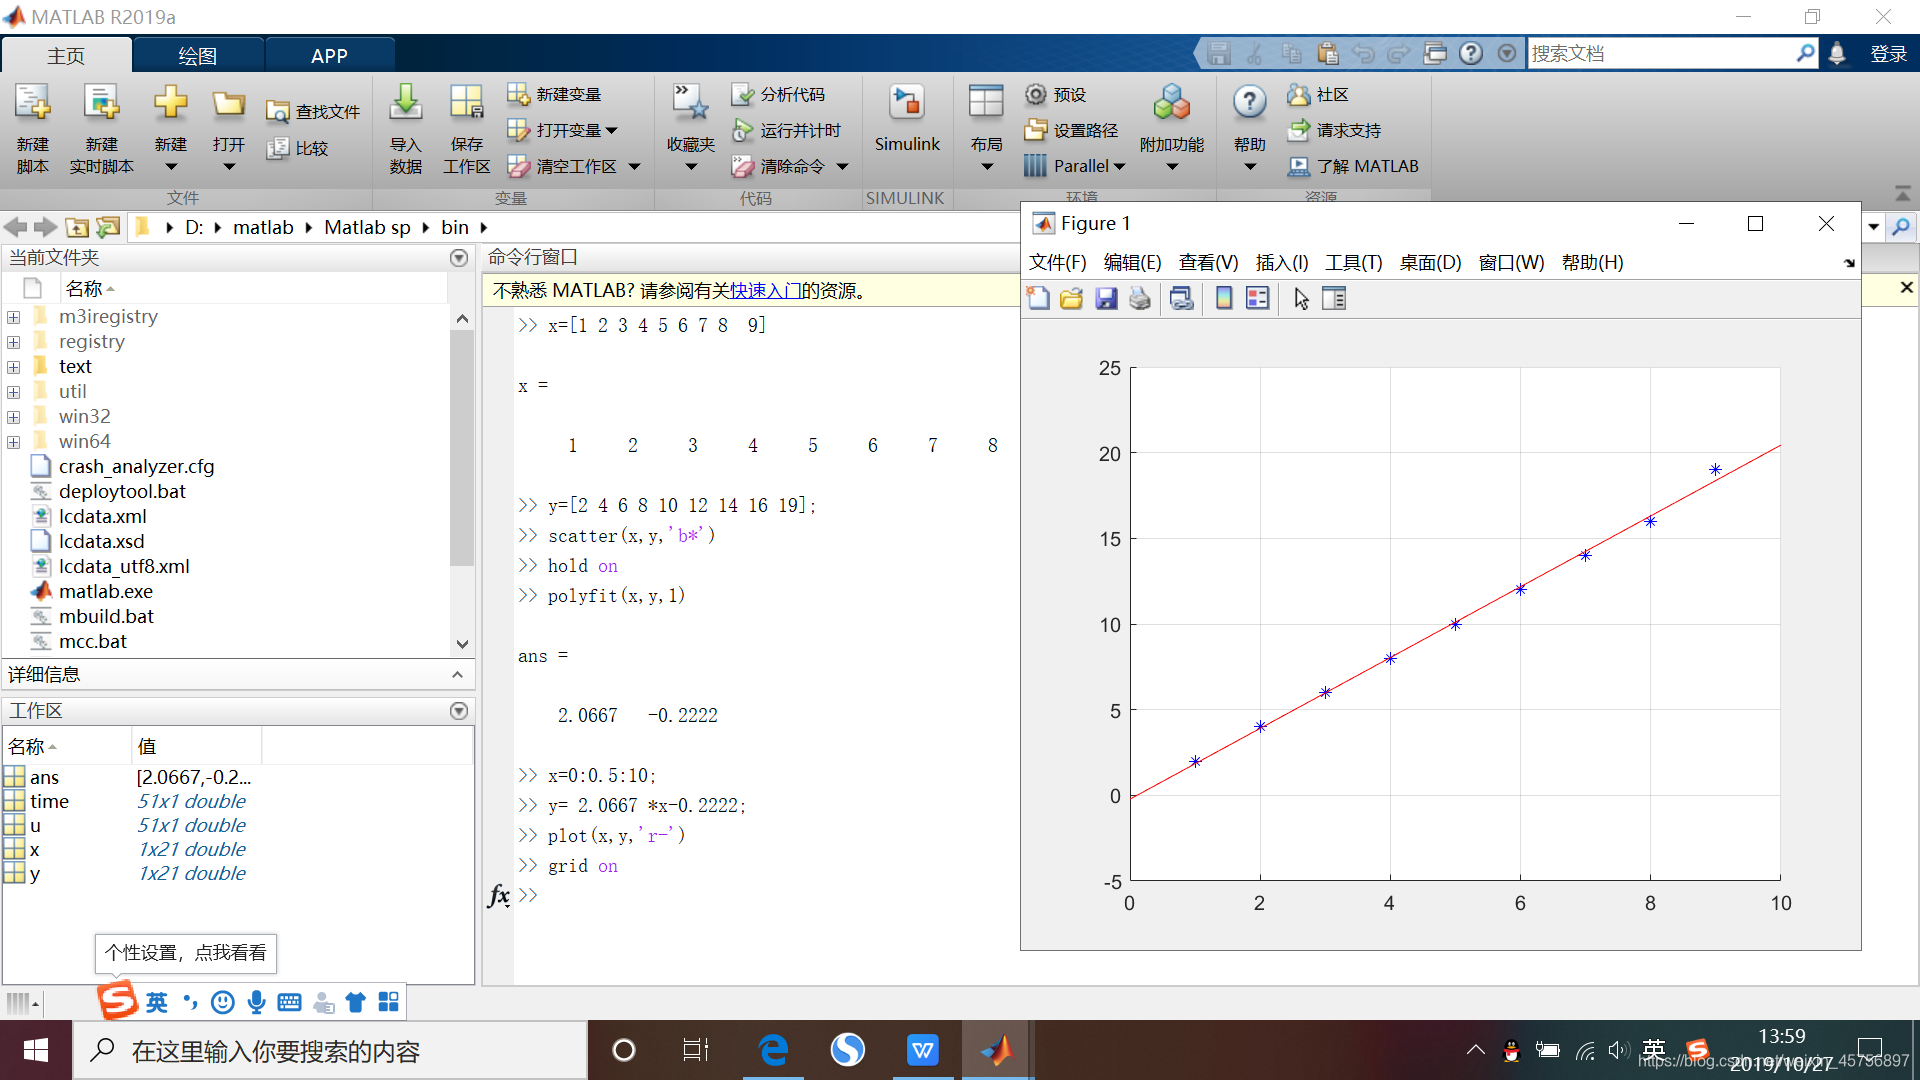
Task: Click the 导入数据 (Import Data) icon
Action: (405, 104)
